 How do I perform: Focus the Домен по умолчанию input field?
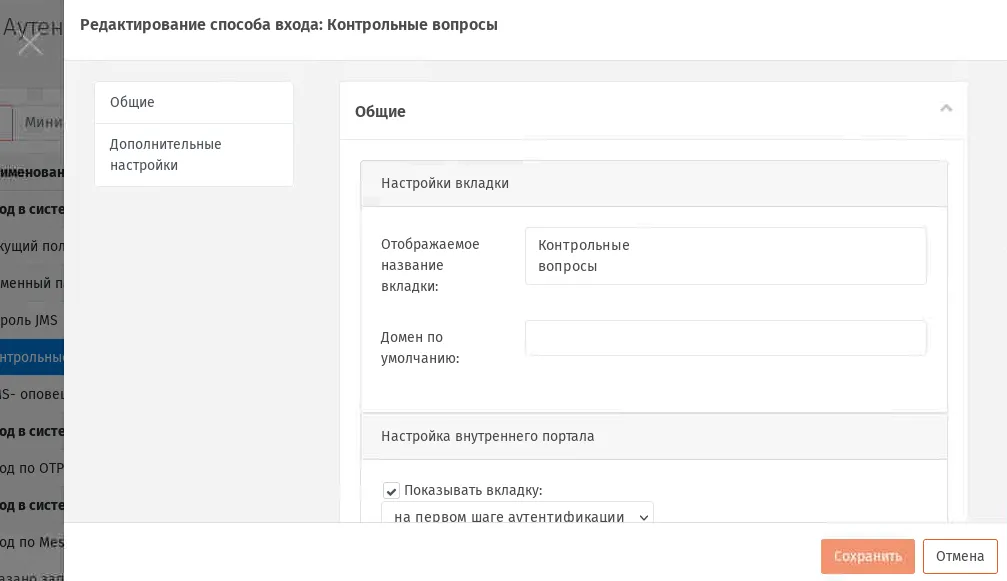point(725,338)
